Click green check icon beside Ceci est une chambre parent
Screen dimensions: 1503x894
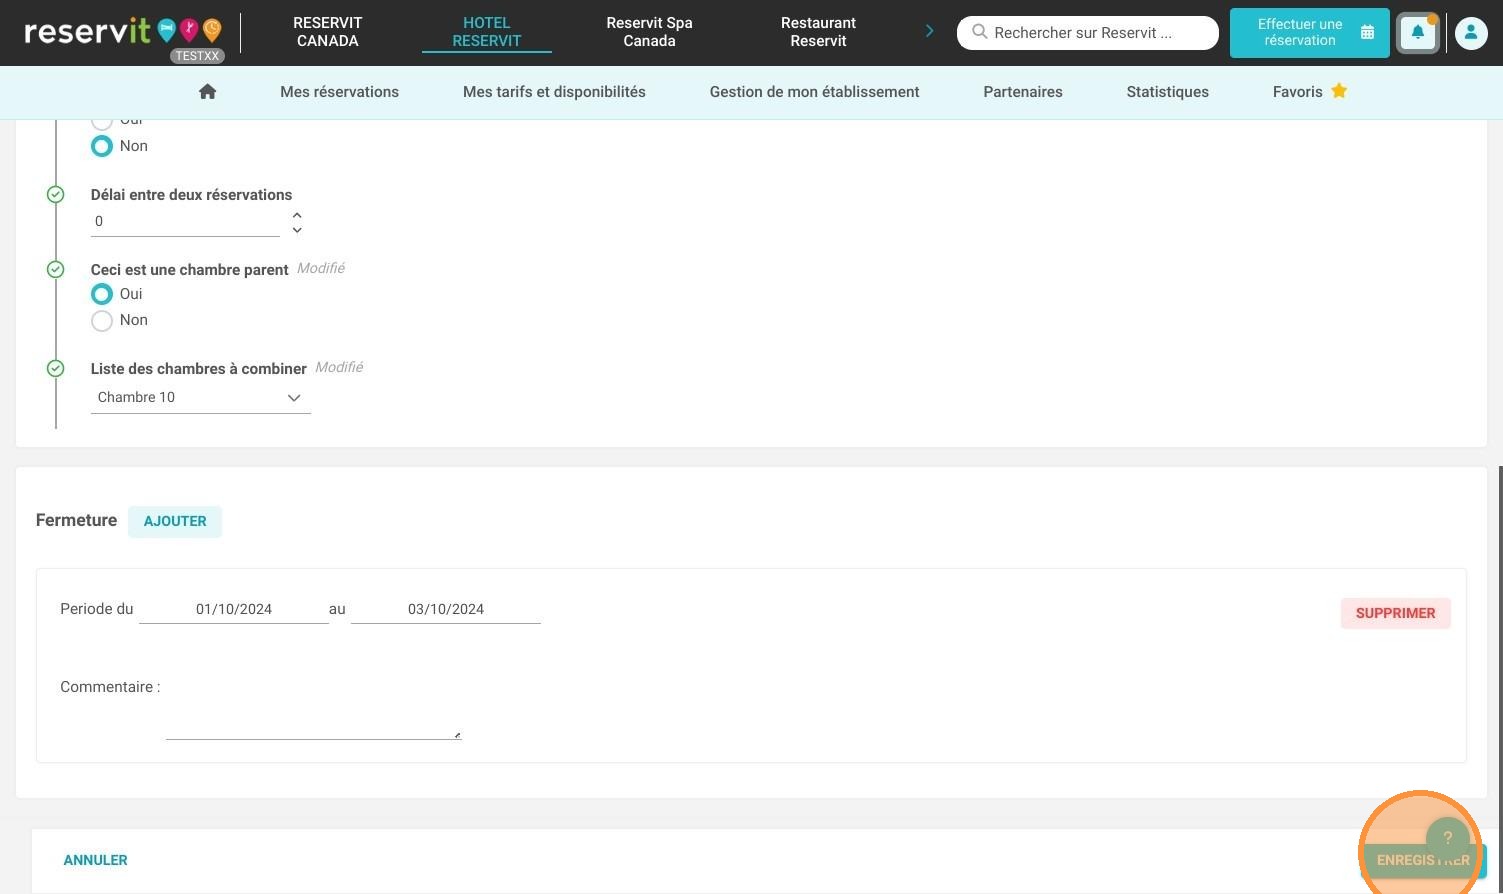[x=56, y=269]
